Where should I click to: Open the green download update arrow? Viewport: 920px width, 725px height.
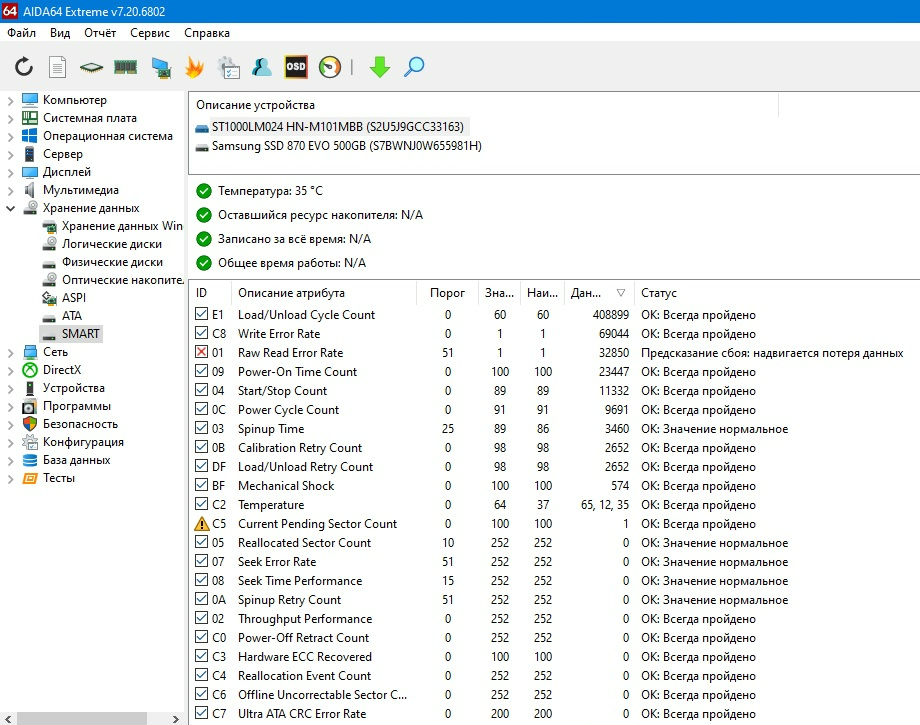click(380, 67)
